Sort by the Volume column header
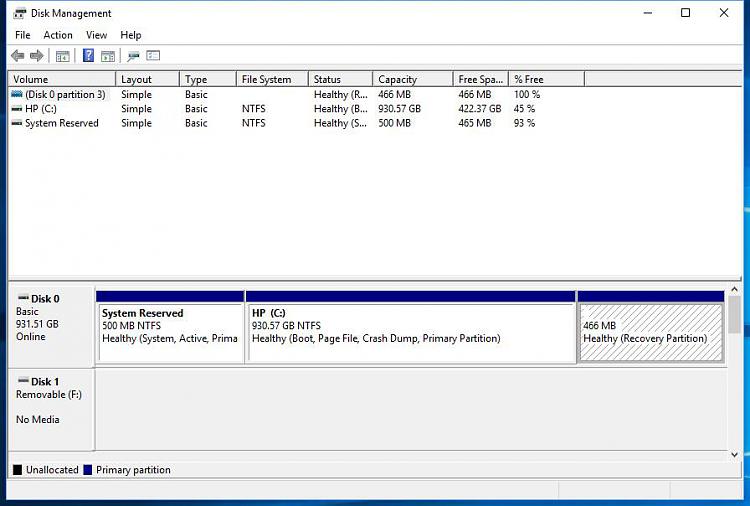750x506 pixels. click(62, 79)
